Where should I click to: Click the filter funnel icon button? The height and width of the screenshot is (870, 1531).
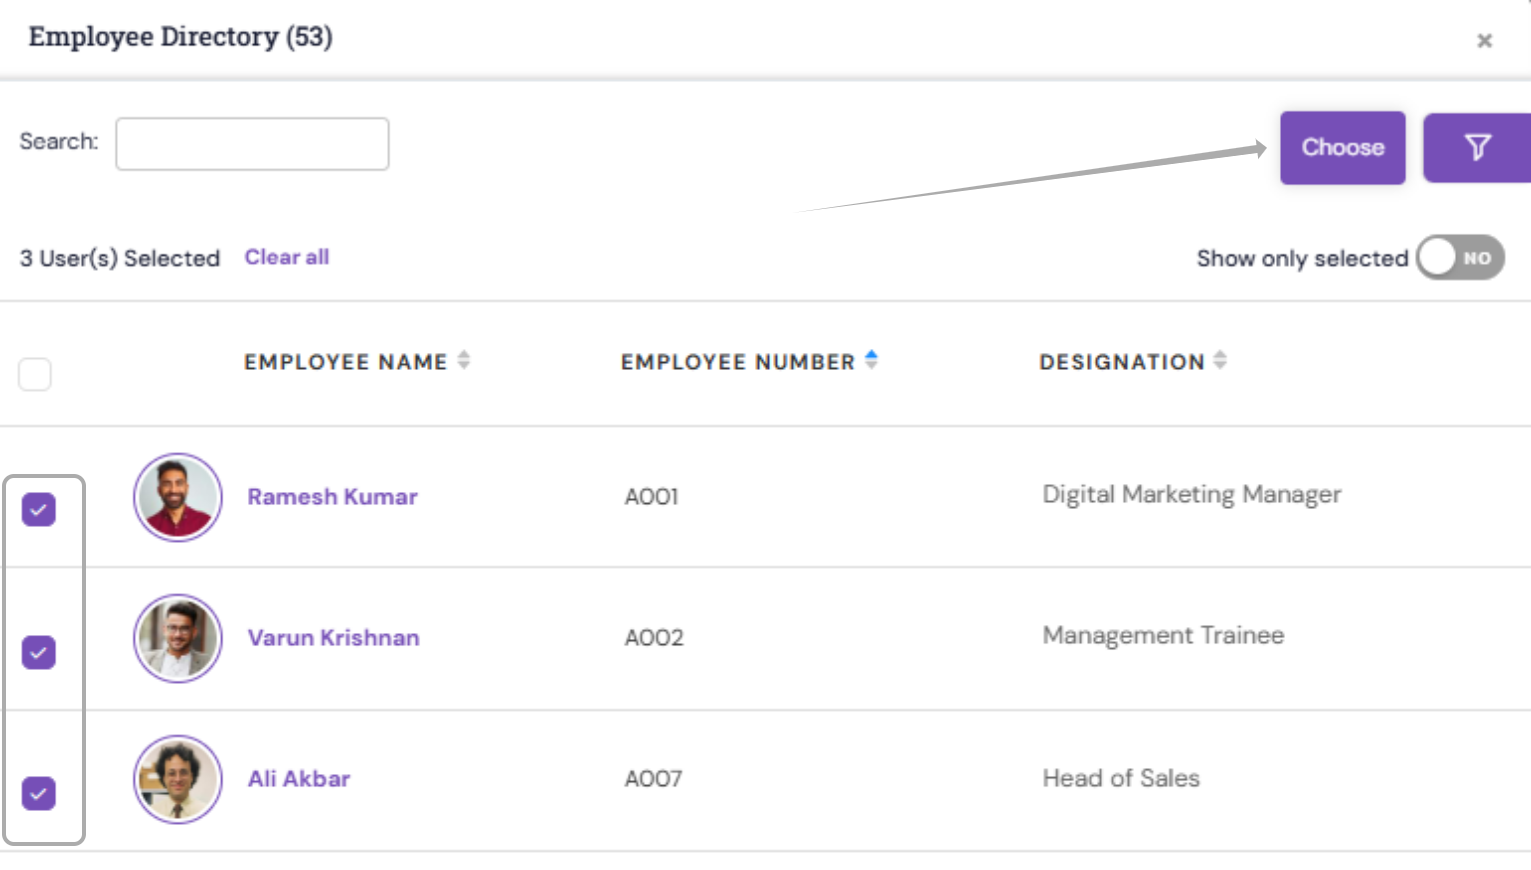[x=1477, y=148]
